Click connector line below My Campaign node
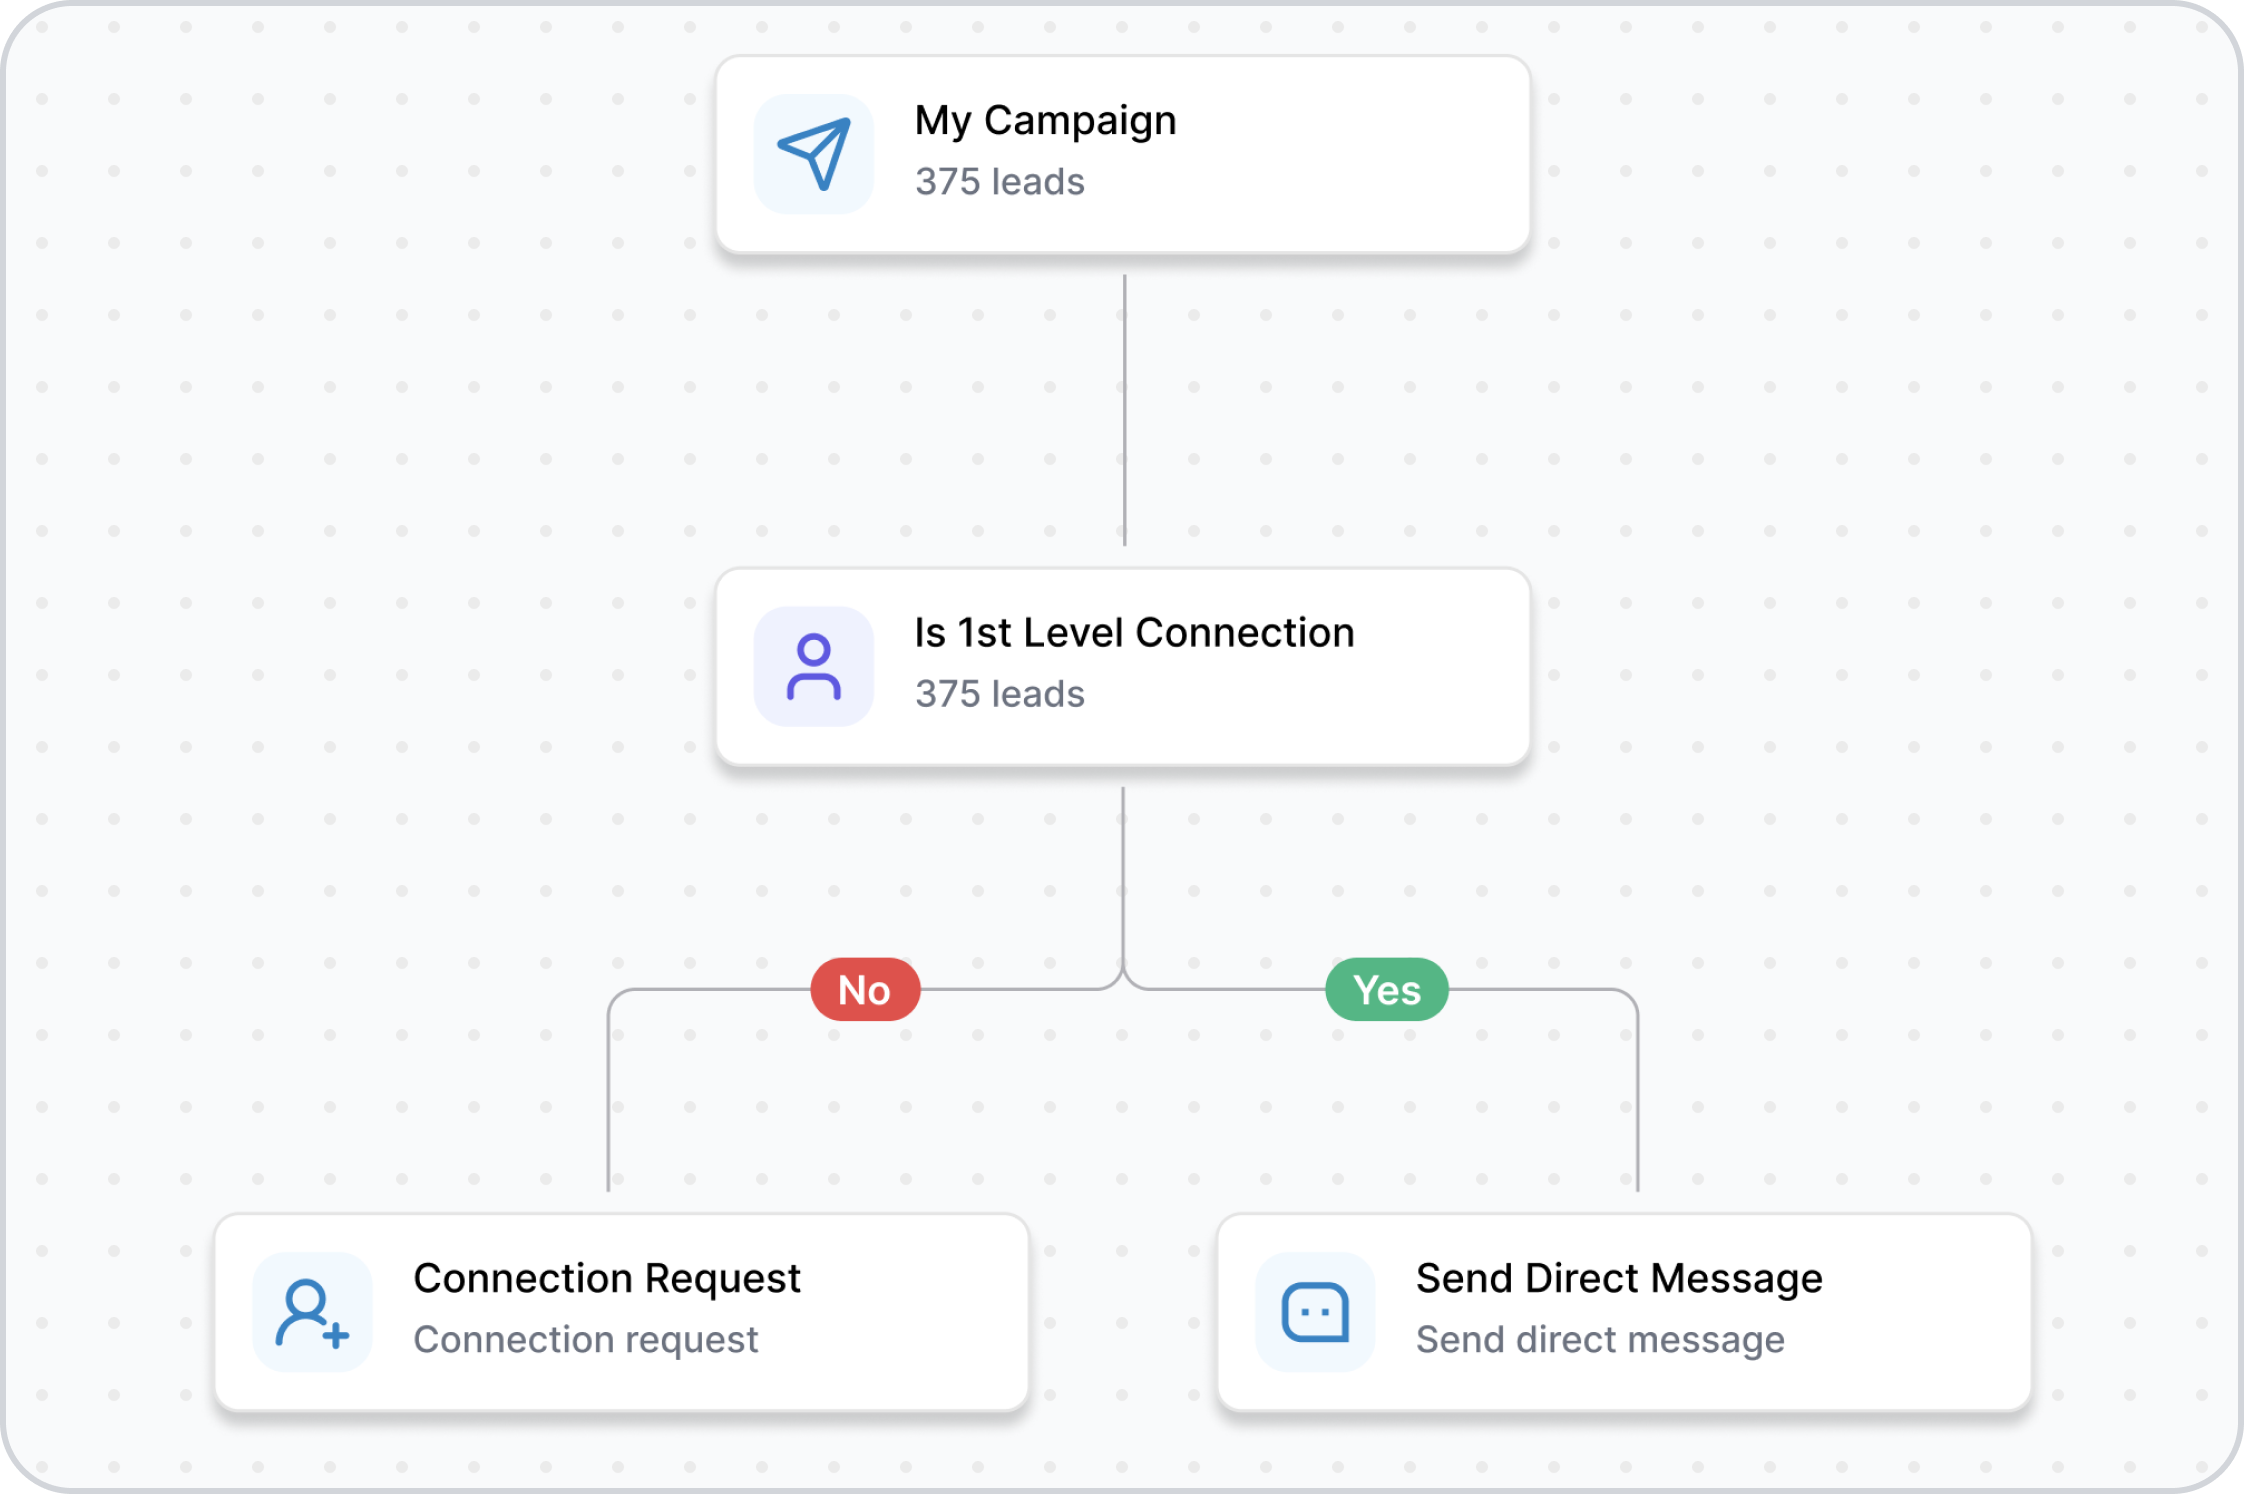This screenshot has width=2244, height=1494. 1125,410
